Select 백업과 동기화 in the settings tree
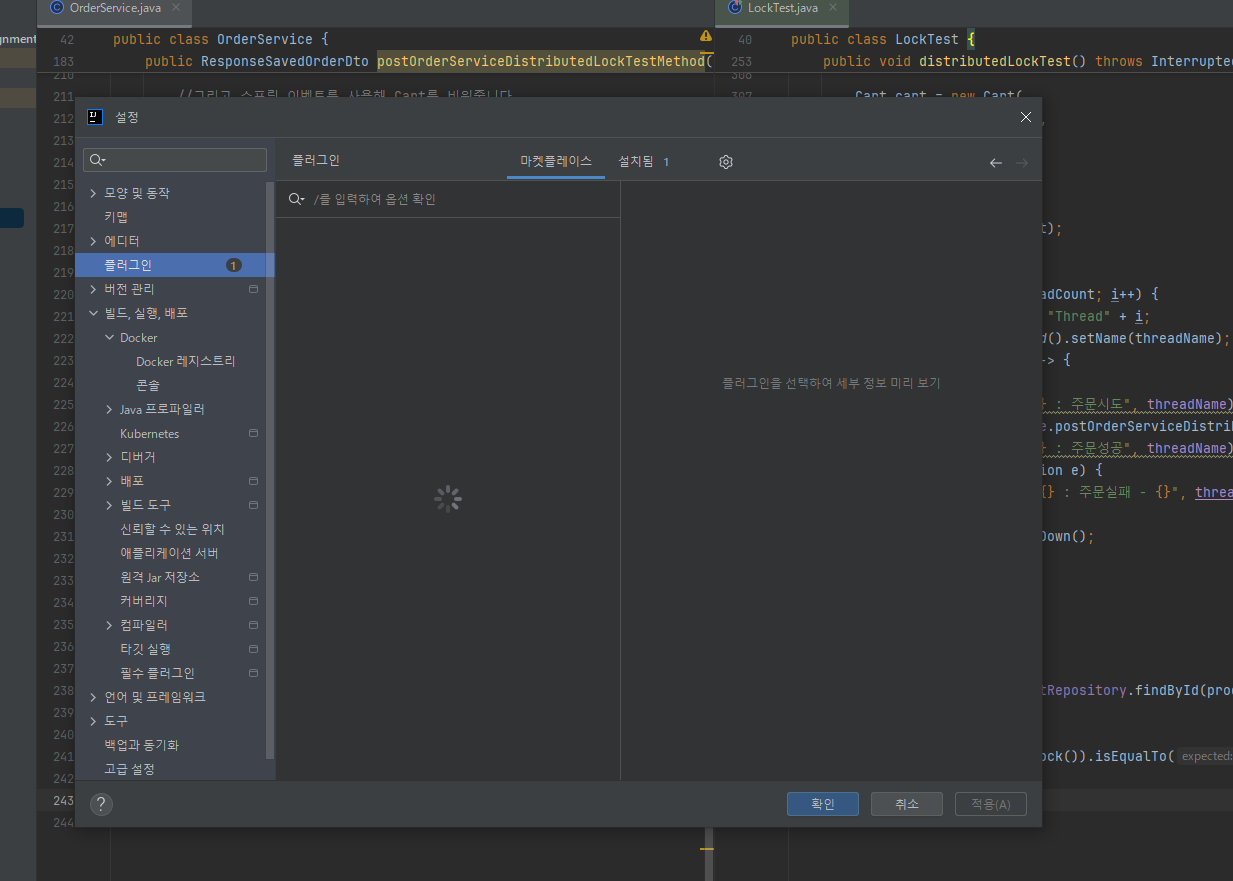The width and height of the screenshot is (1233, 881). 142,745
